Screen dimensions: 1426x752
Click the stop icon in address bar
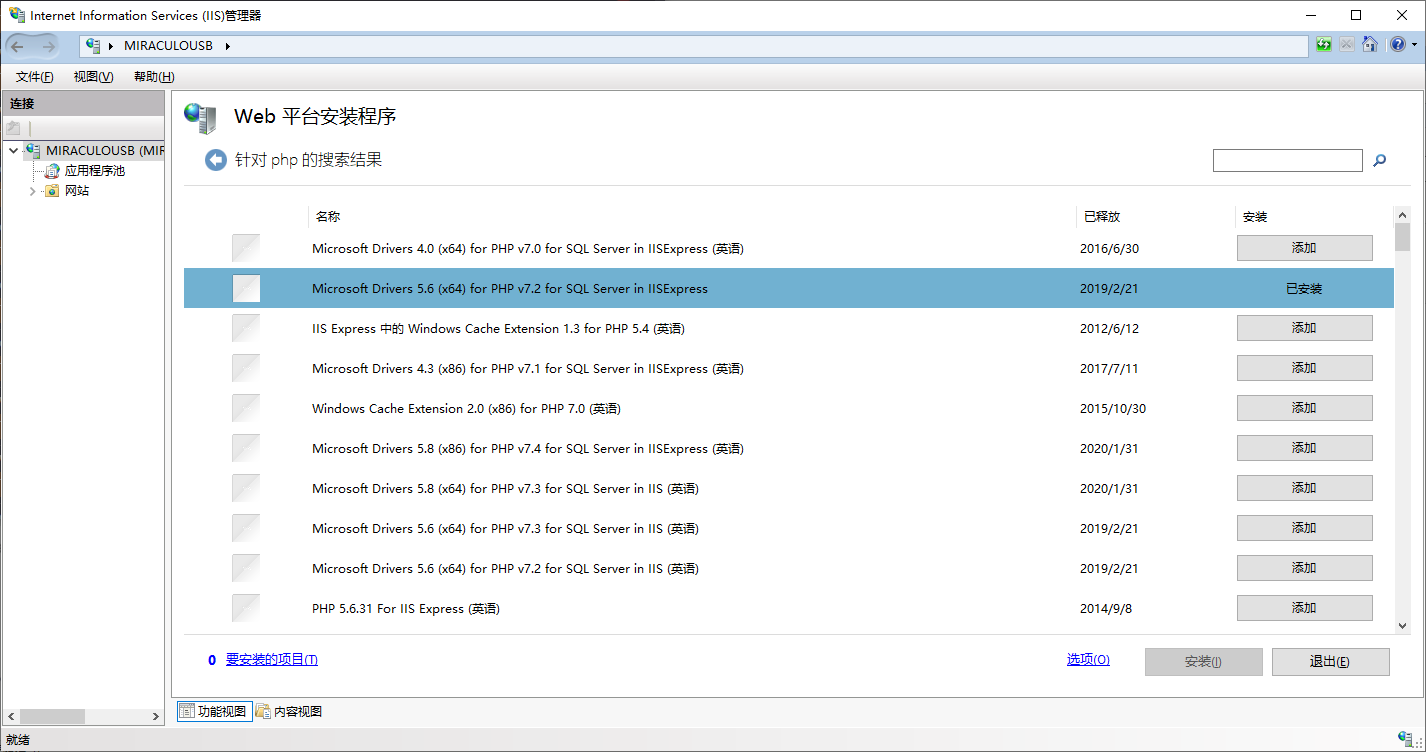(1347, 45)
